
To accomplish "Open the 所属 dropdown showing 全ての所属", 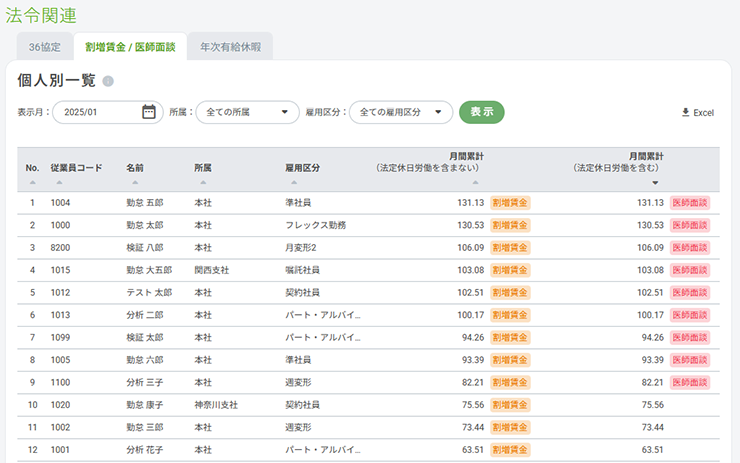I will coord(247,112).
